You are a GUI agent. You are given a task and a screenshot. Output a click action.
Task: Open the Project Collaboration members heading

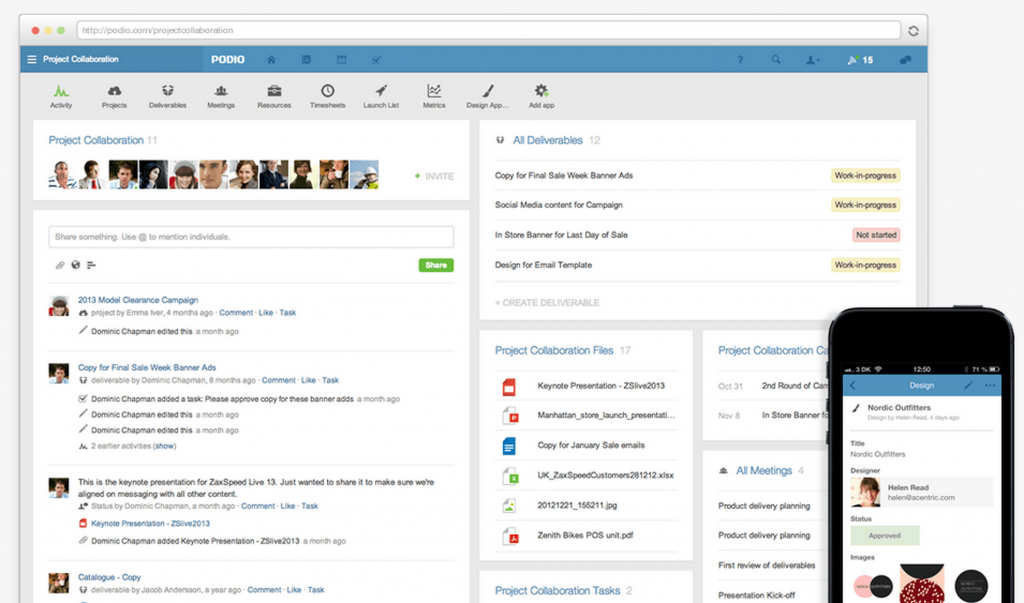pos(96,140)
